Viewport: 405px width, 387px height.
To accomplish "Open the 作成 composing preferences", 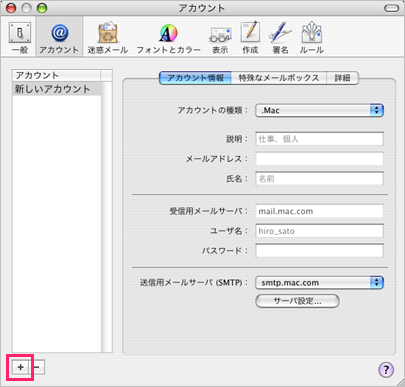I will pyautogui.click(x=250, y=38).
